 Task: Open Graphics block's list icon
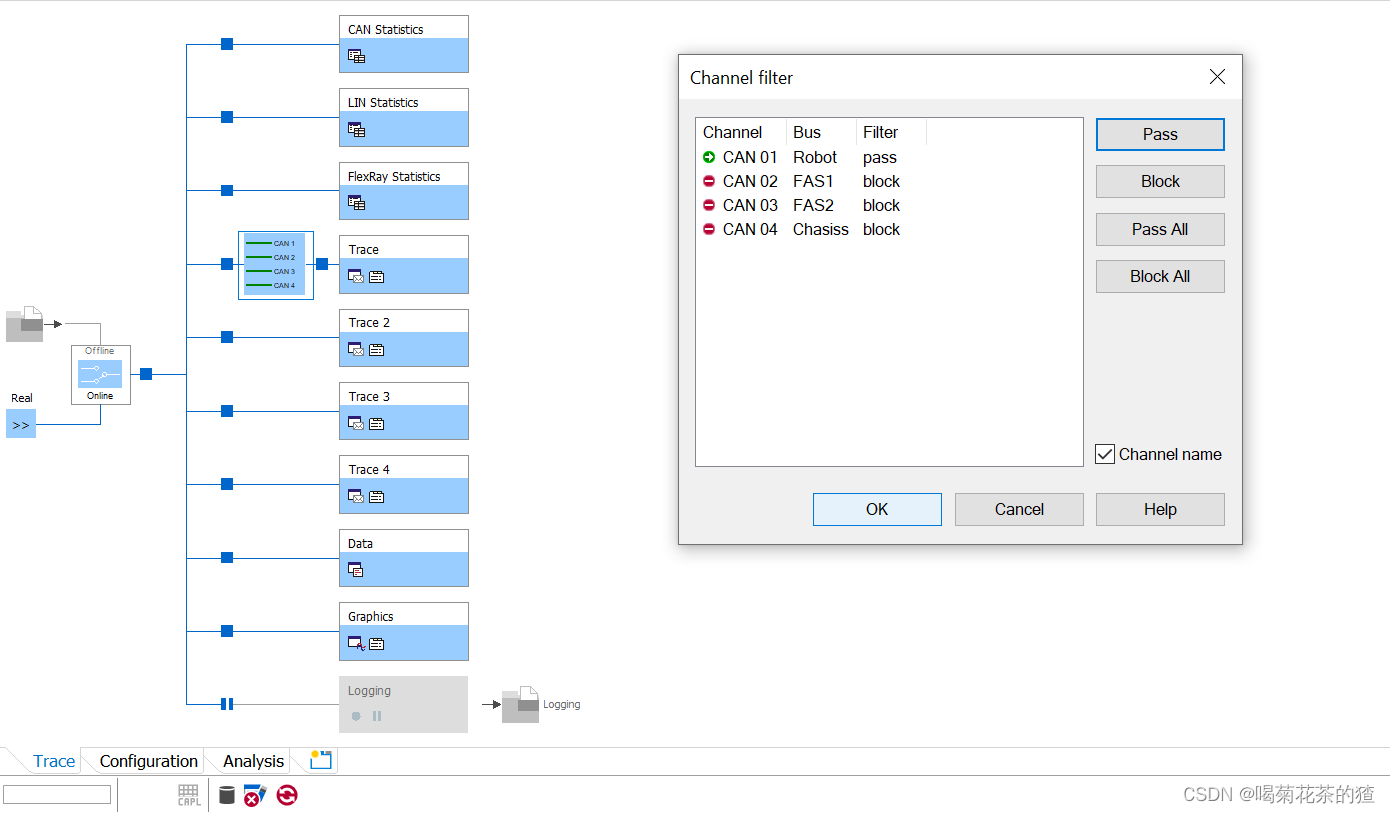377,644
